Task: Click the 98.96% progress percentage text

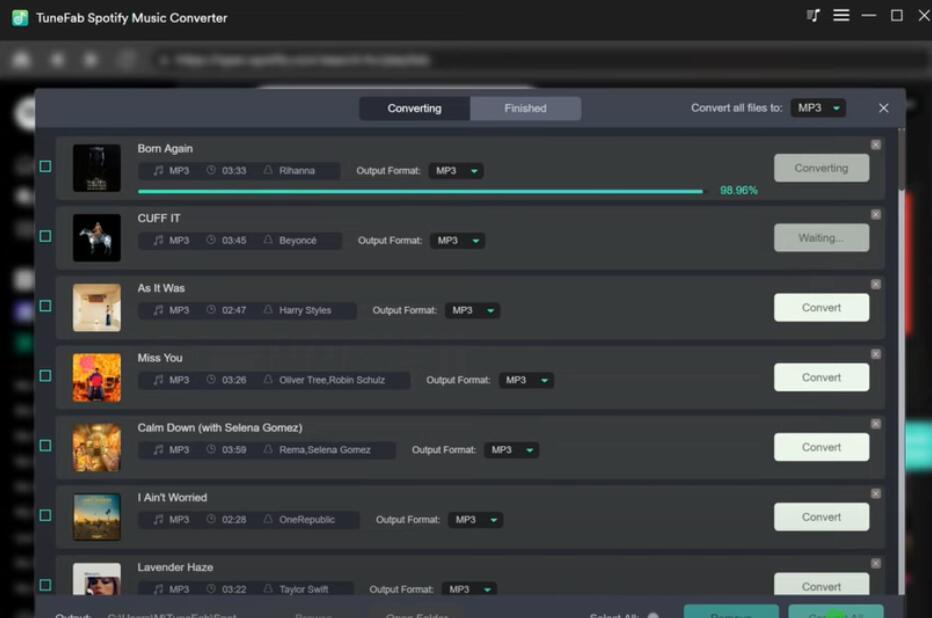Action: [739, 191]
